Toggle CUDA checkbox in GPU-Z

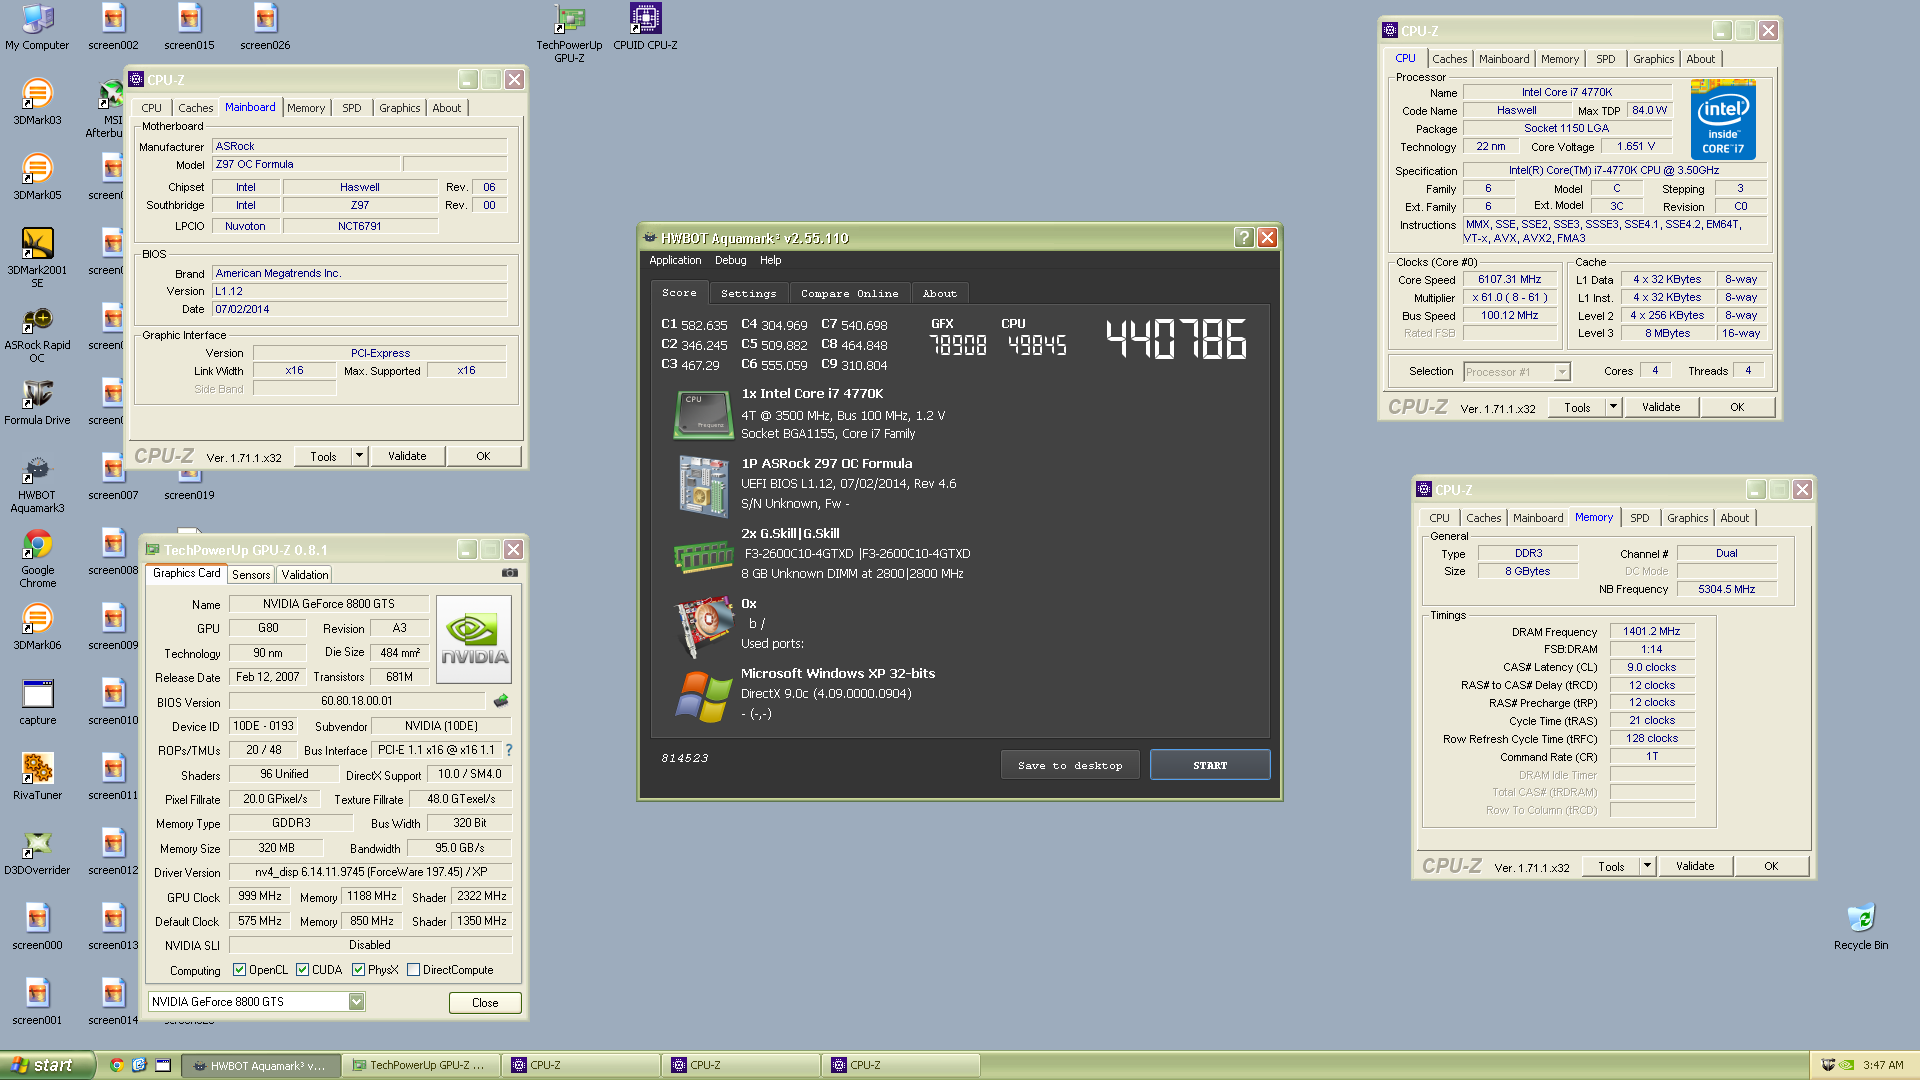302,969
